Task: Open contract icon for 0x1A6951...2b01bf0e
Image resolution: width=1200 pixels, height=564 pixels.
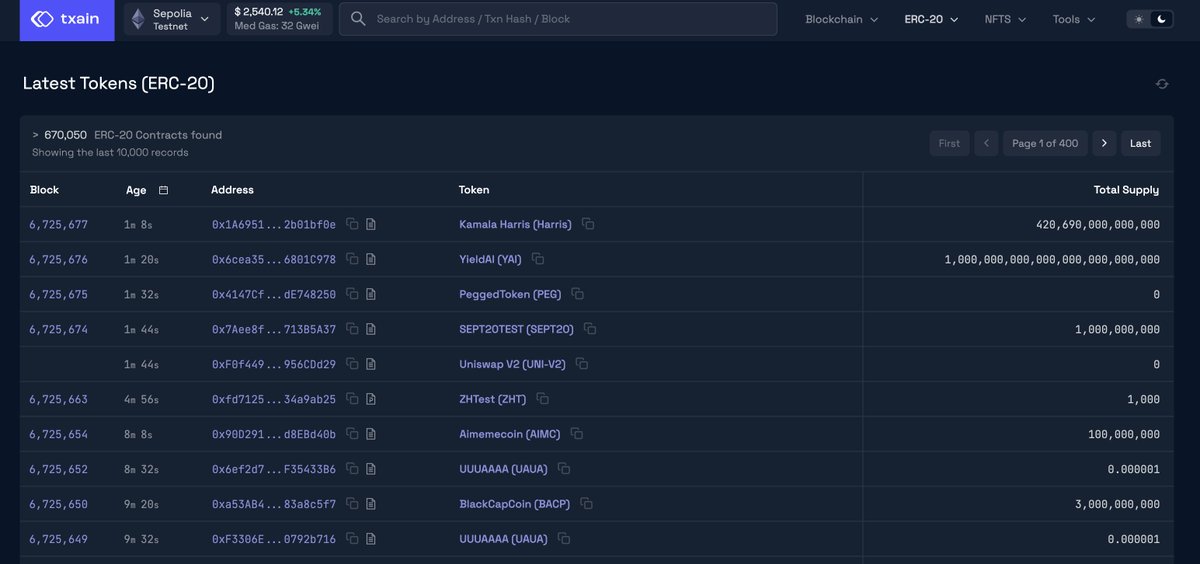Action: (x=371, y=225)
